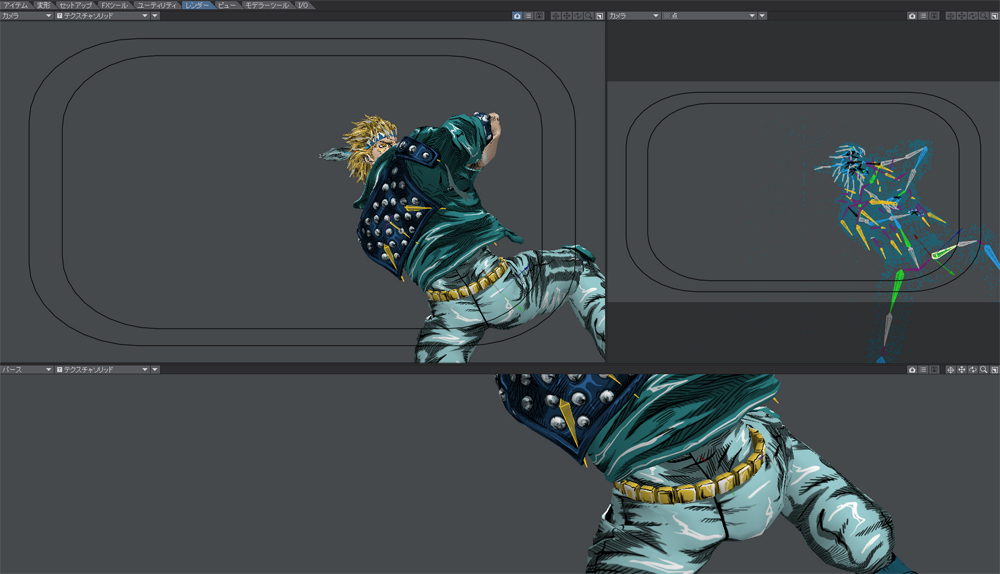Click the list lines icon in right viewport header
Viewport: 1000px width, 574px height.
click(923, 16)
